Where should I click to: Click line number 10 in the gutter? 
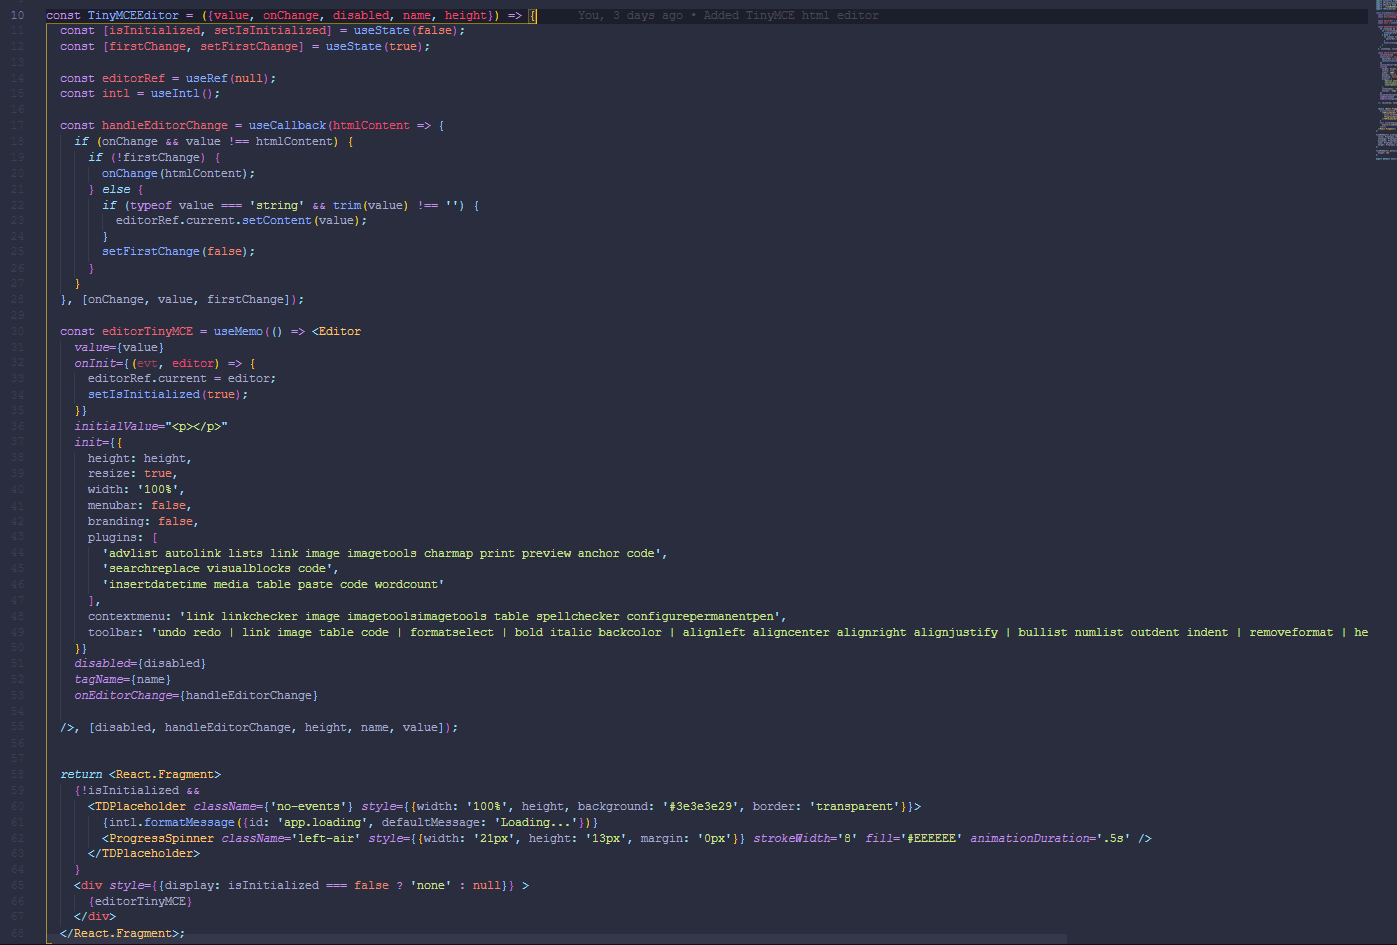click(x=18, y=14)
